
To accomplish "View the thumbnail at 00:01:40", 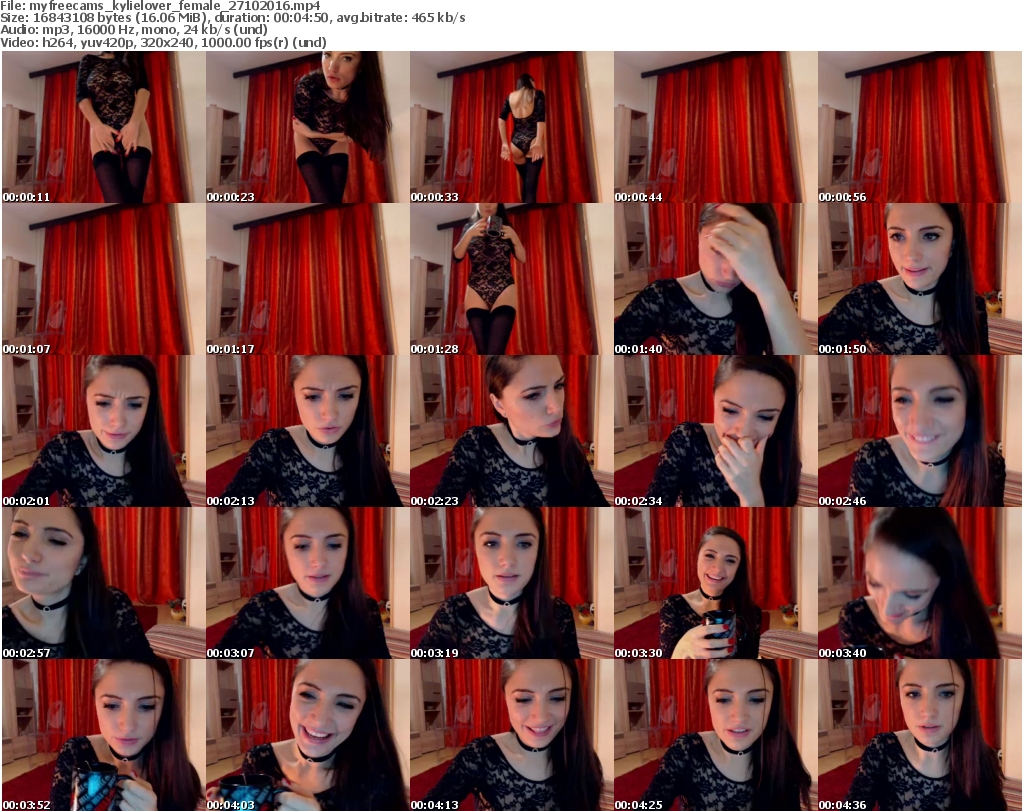I will [x=716, y=279].
